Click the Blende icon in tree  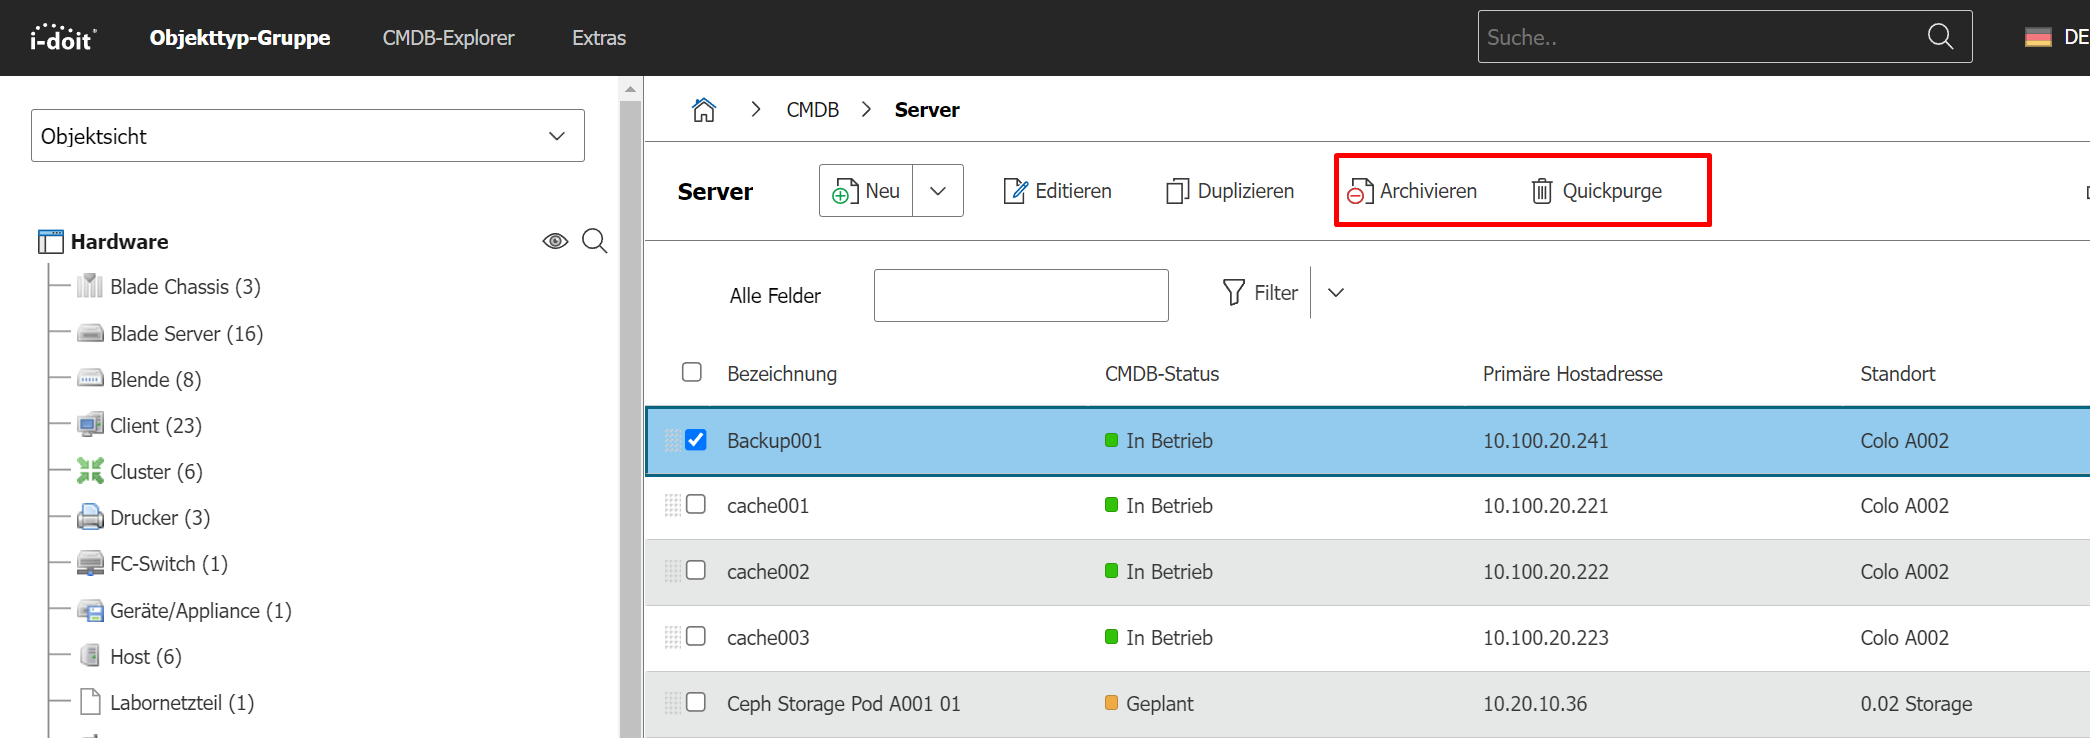coord(90,379)
